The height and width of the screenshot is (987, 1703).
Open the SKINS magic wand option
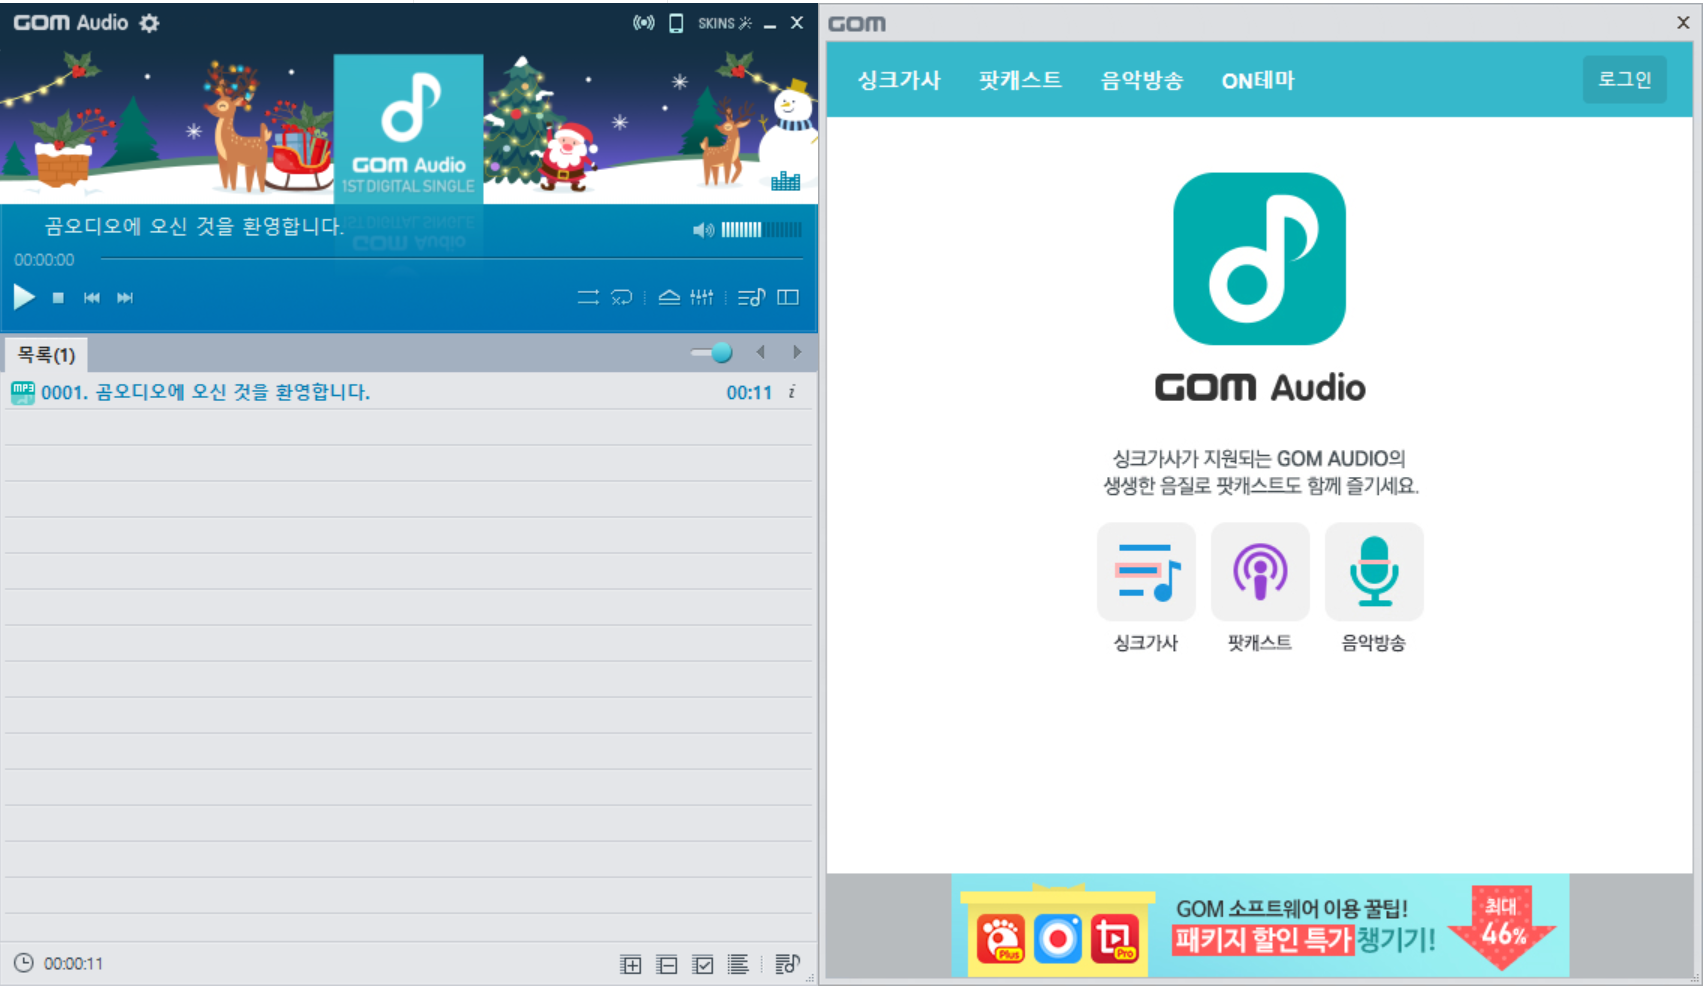[725, 23]
